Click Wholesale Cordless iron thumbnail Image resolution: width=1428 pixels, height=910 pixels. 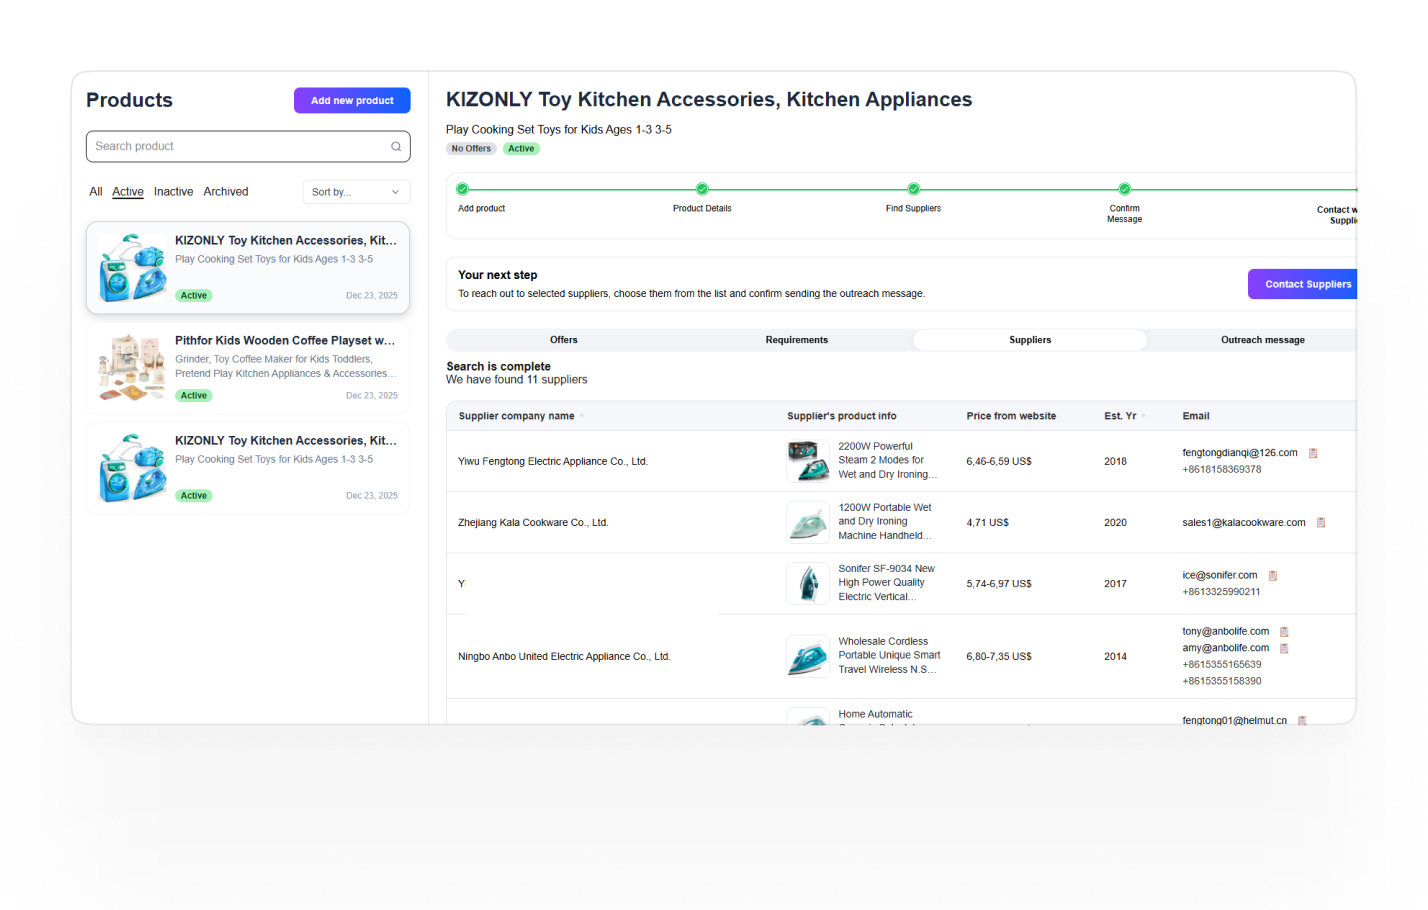pos(808,656)
